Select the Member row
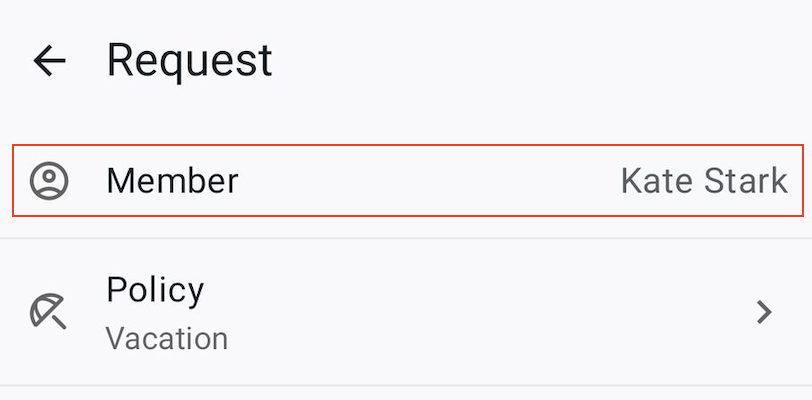This screenshot has height=400, width=812. tap(407, 181)
